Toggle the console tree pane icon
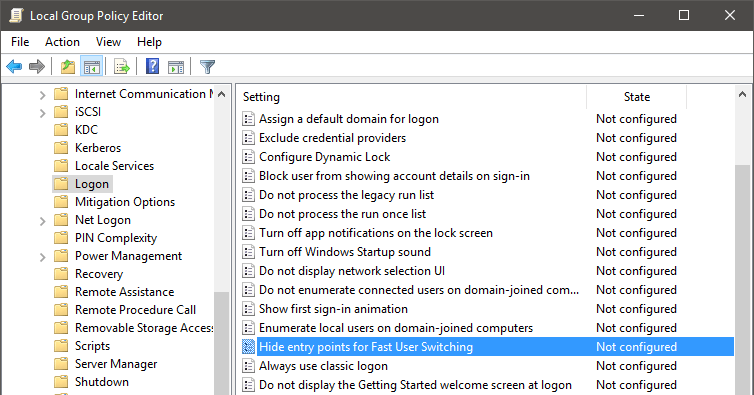Image resolution: width=754 pixels, height=395 pixels. pos(92,66)
